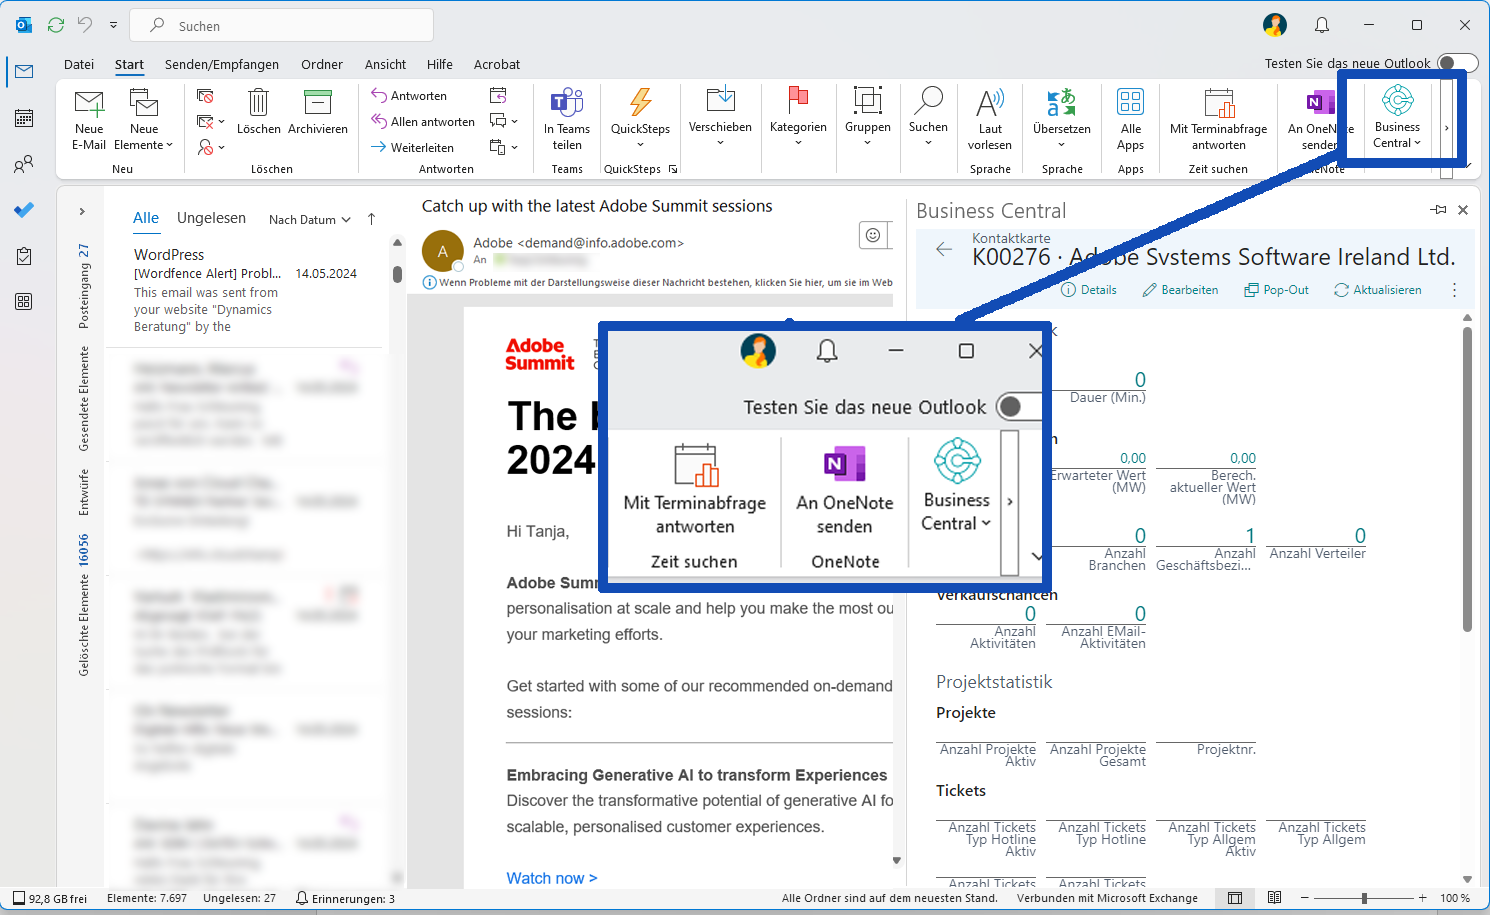Viewport: 1490px width, 915px height.
Task: Open QuickSteps dialog launcher
Action: tap(673, 169)
